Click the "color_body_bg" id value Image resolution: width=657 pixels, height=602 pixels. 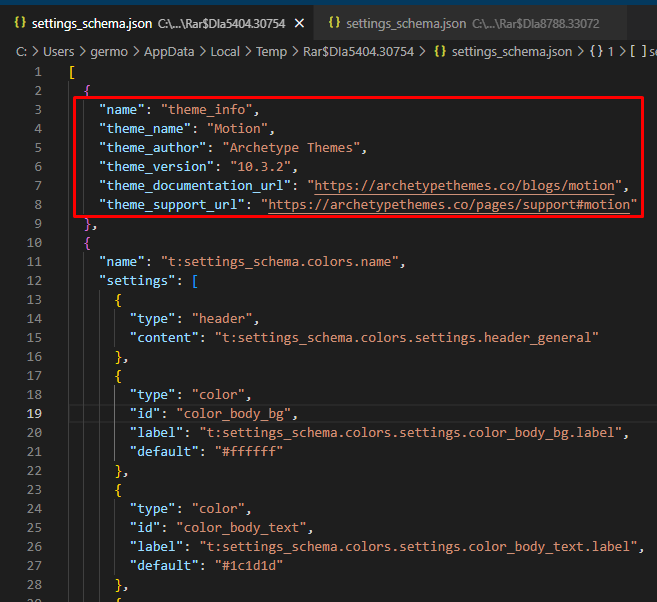(x=233, y=414)
